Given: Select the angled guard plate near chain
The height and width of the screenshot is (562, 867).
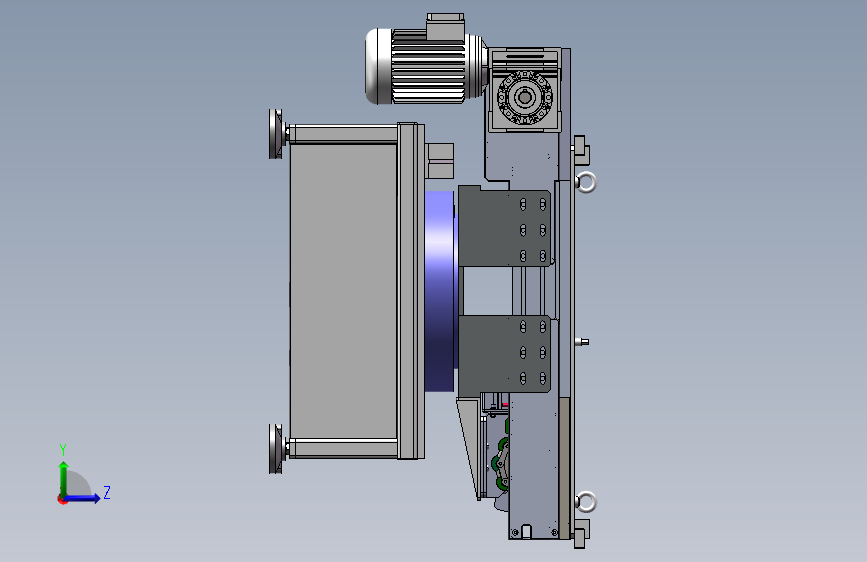Looking at the screenshot, I should 469,449.
